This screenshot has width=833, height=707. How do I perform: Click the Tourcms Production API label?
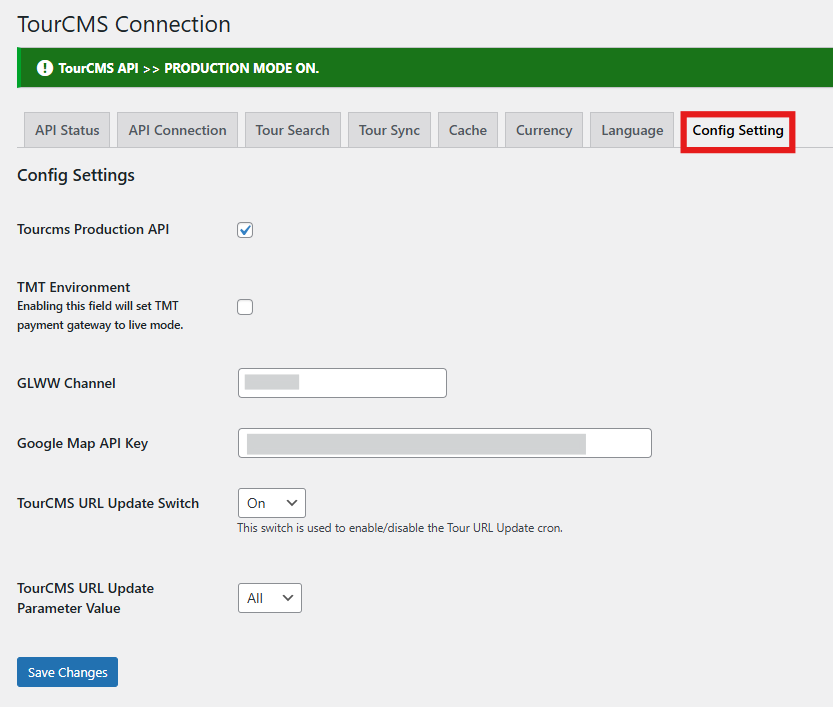tap(93, 229)
